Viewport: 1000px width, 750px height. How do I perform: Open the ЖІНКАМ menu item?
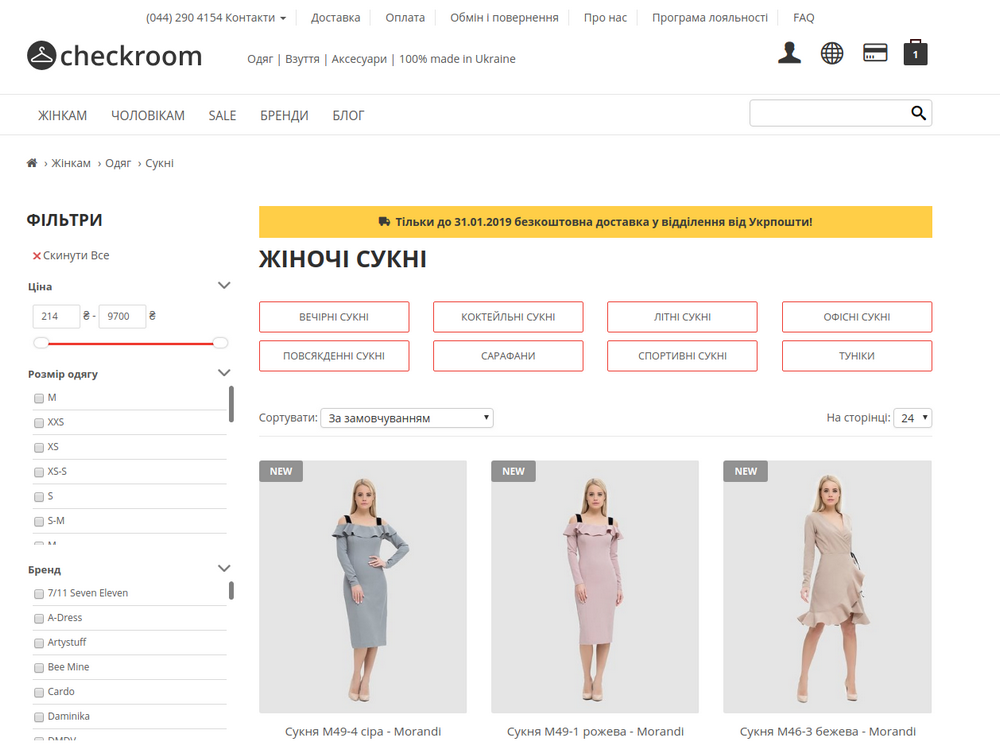[x=63, y=116]
